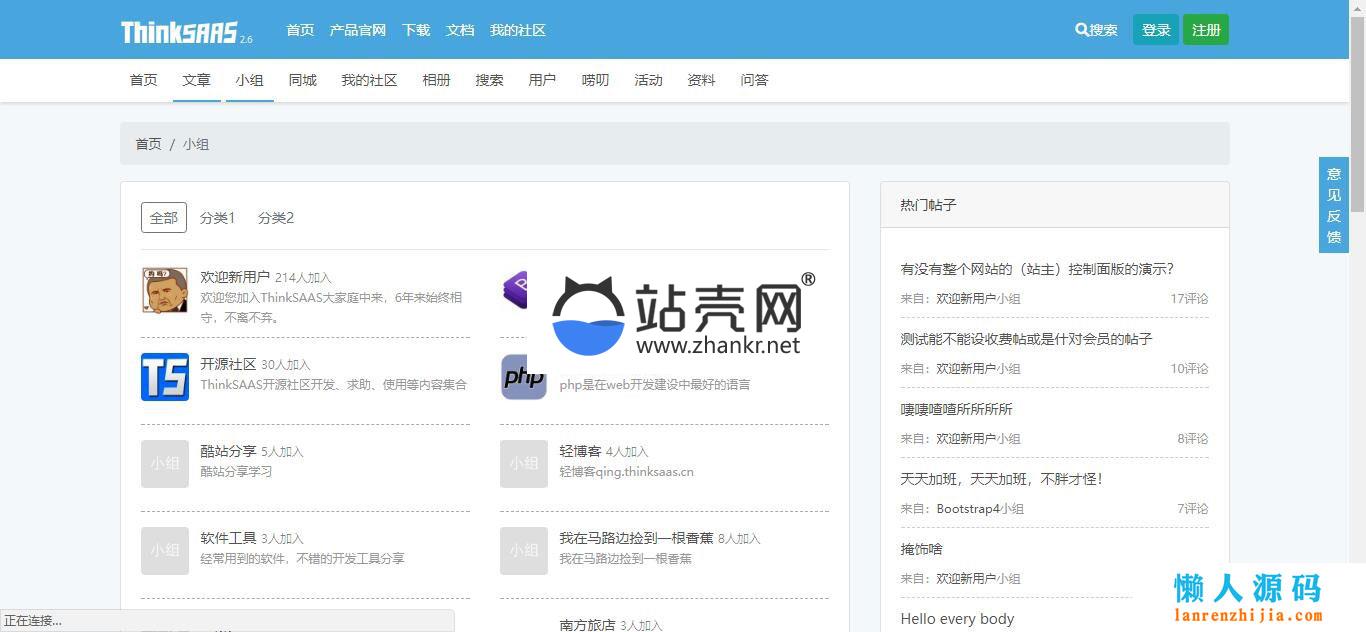The height and width of the screenshot is (632, 1366).
Task: Open 产品官网 in the top header
Action: coord(357,30)
